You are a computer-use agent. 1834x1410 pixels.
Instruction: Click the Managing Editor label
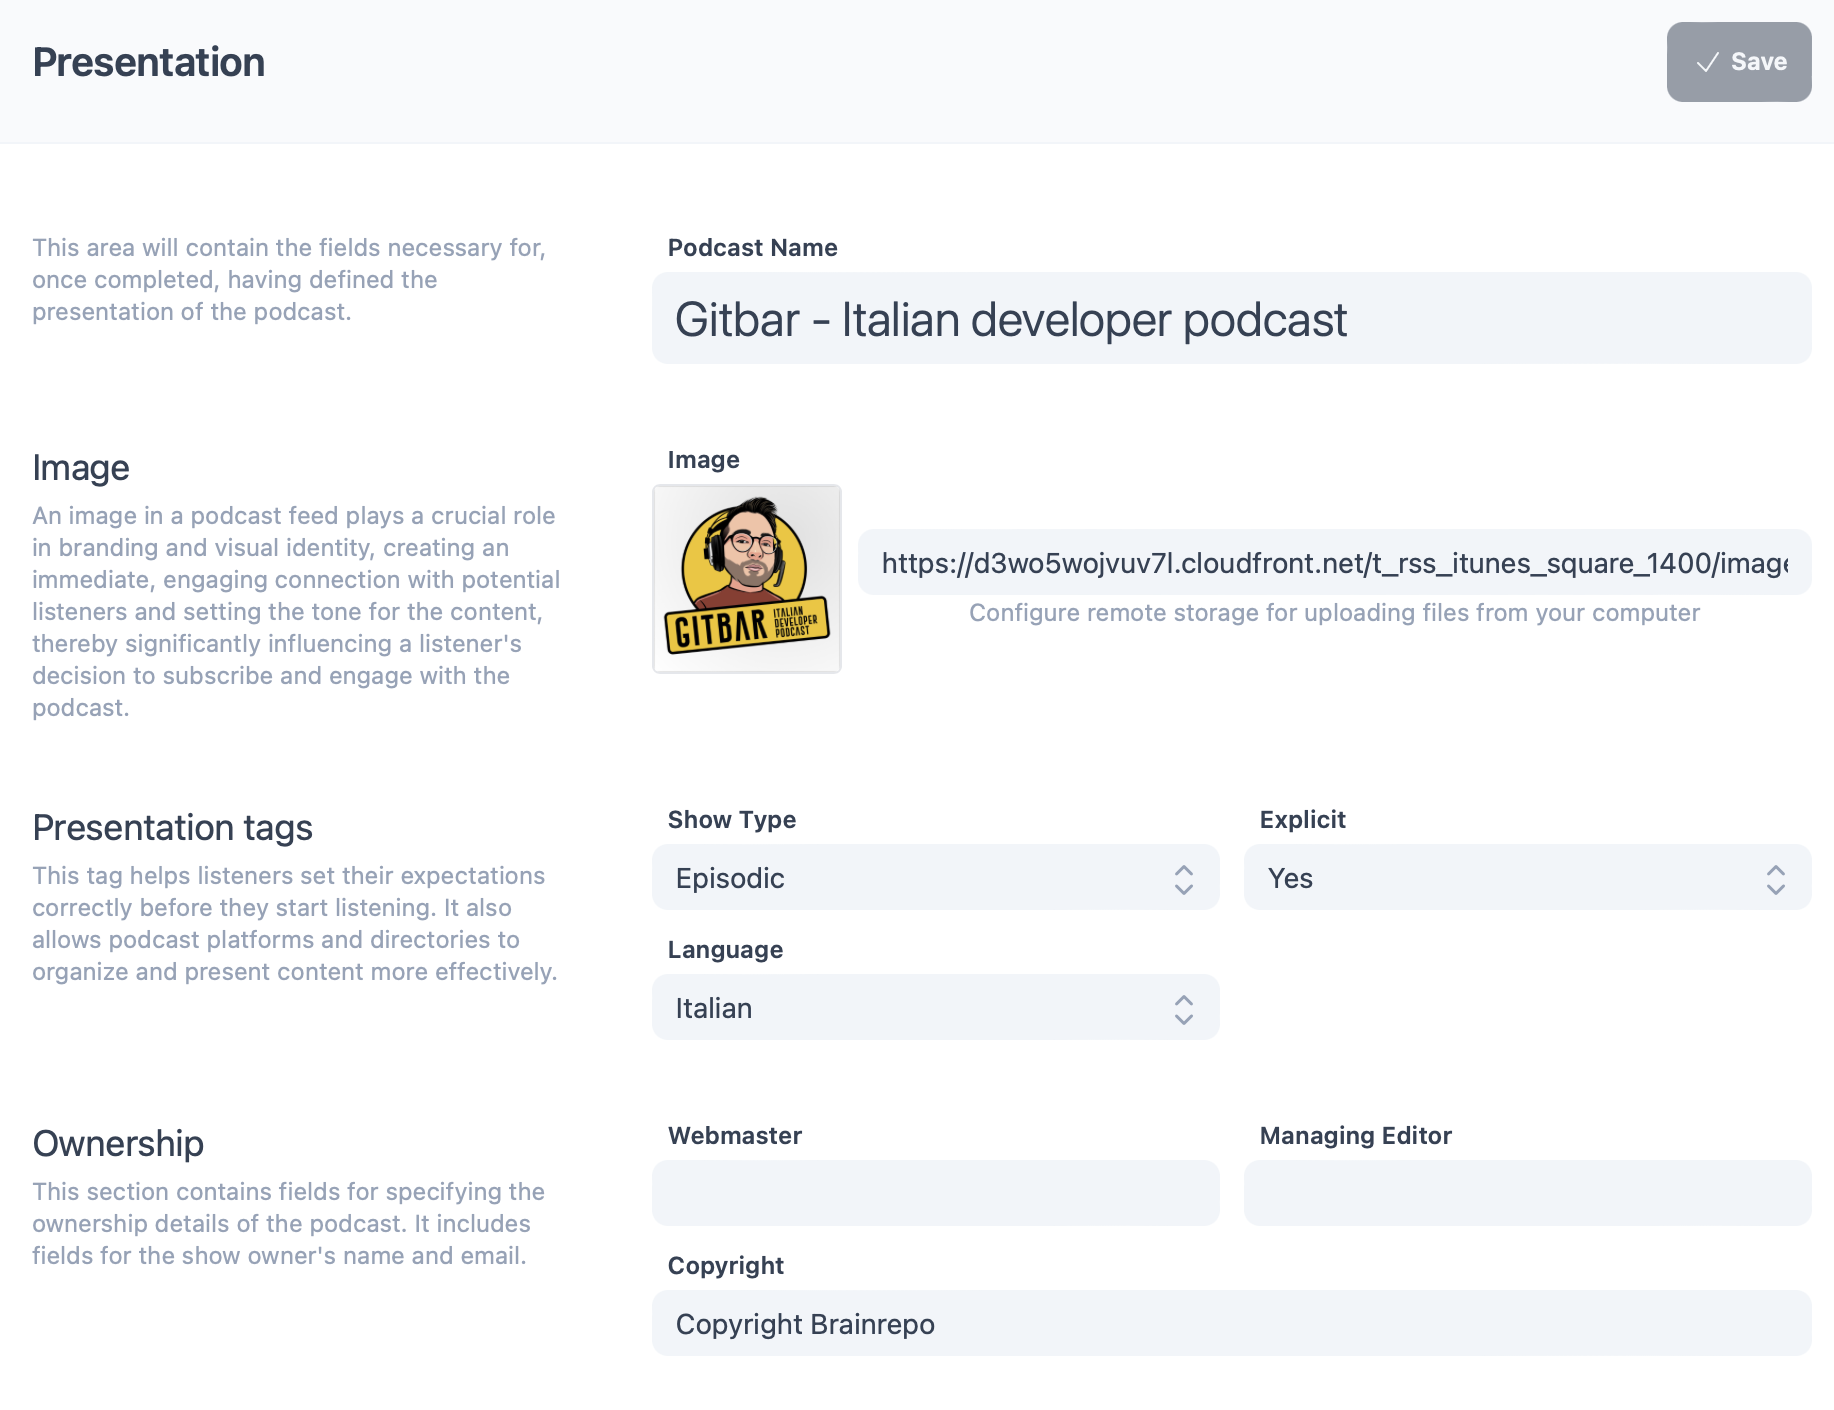(1355, 1136)
